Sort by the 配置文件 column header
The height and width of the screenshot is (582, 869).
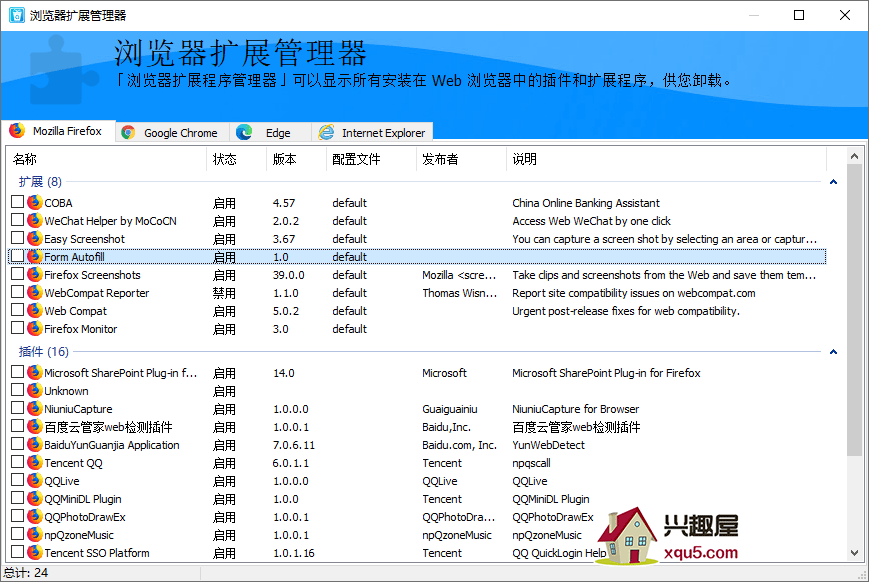[371, 159]
